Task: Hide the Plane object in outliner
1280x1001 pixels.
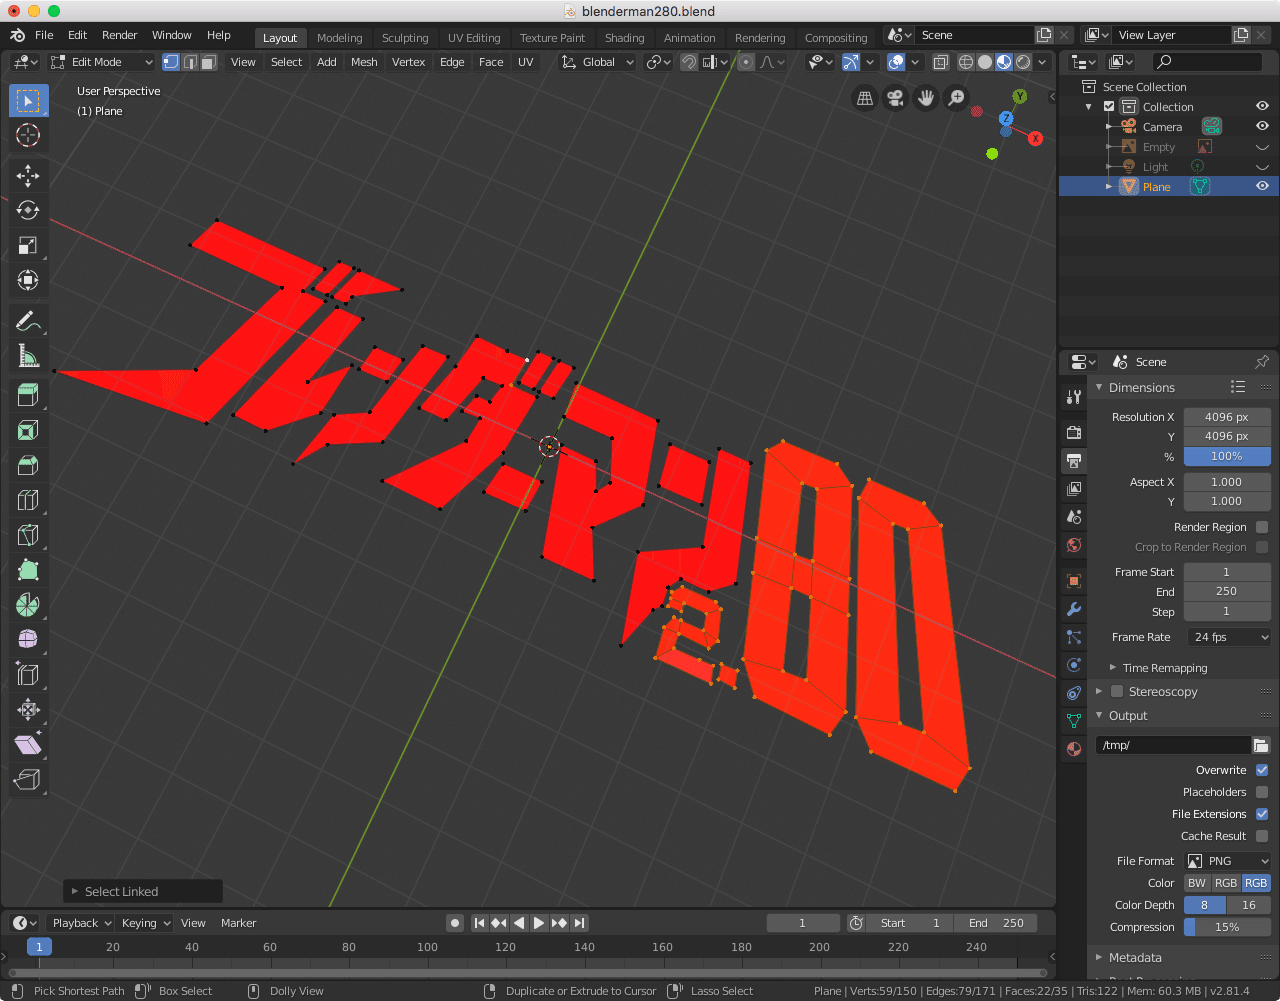Action: (x=1262, y=186)
